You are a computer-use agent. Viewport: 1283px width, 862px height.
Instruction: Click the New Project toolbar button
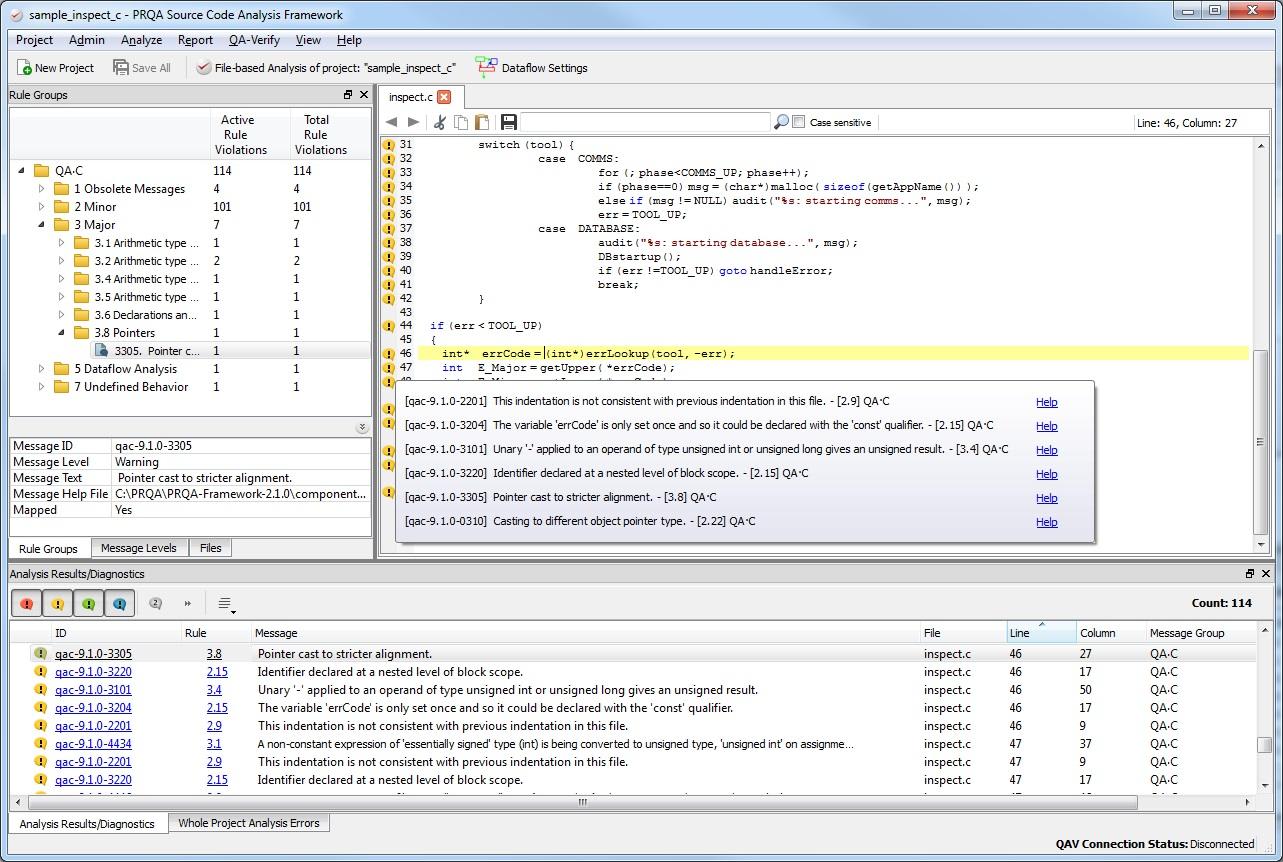pyautogui.click(x=56, y=68)
